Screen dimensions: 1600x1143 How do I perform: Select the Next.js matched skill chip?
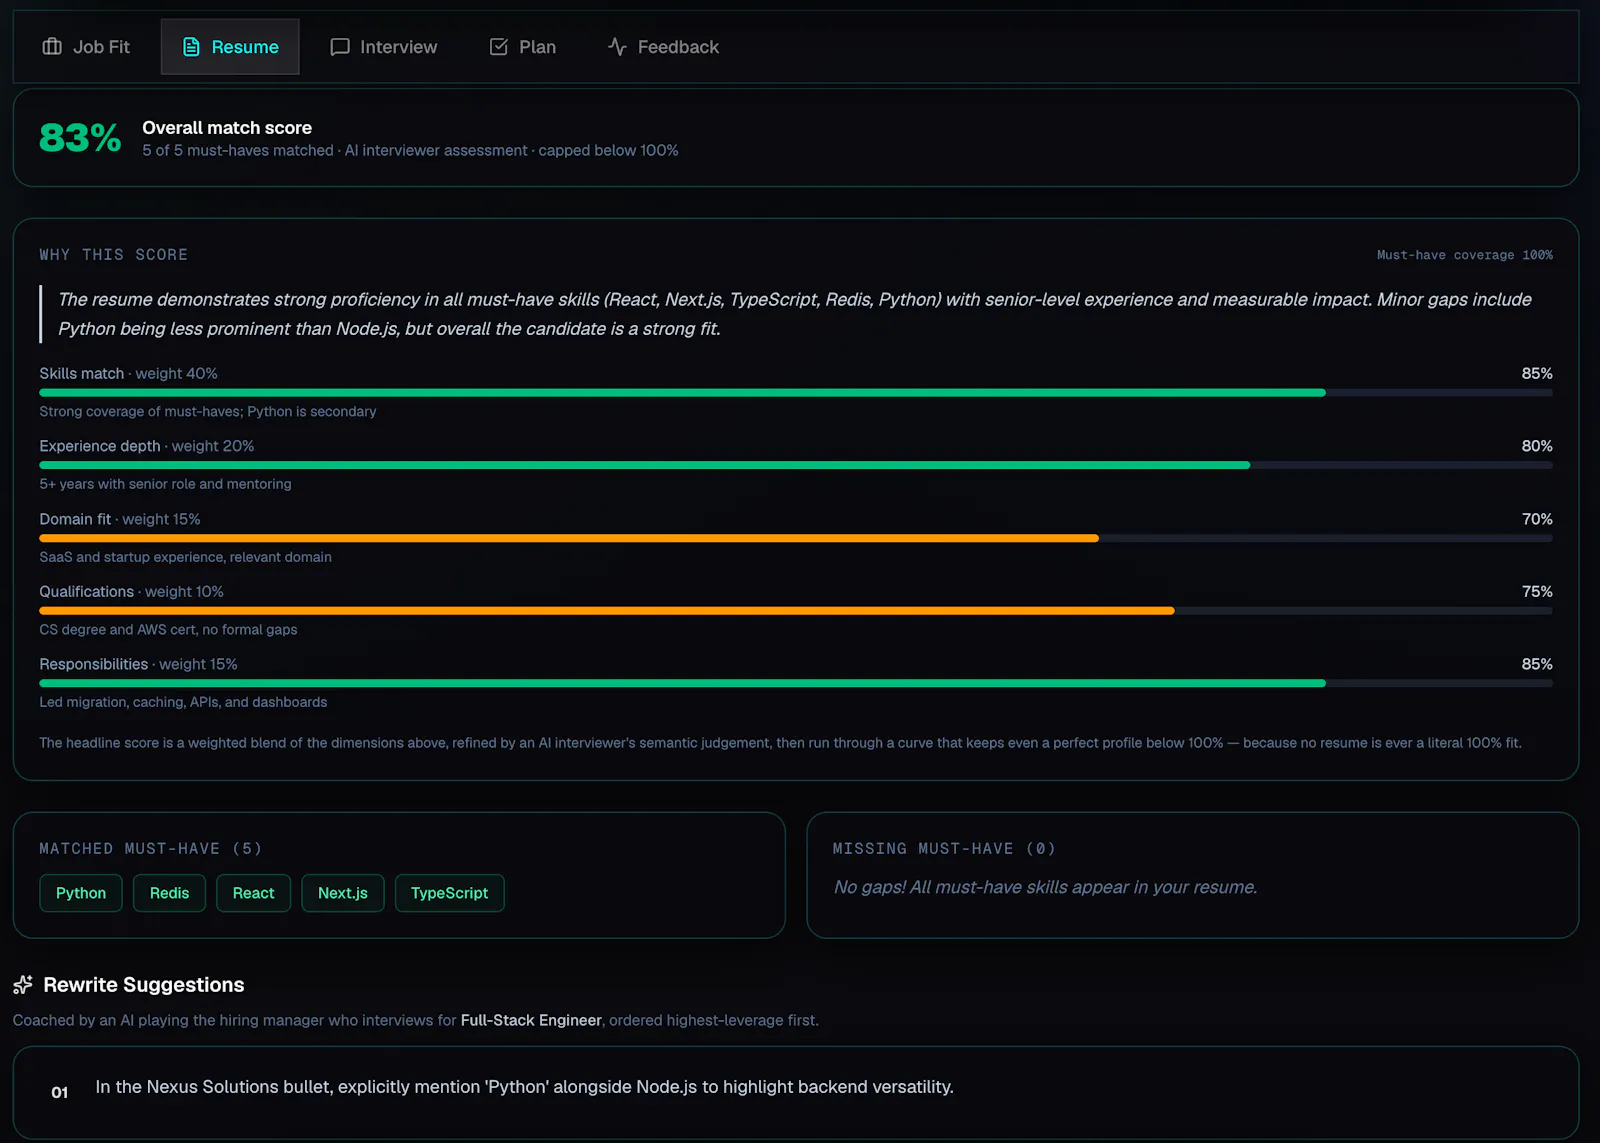[x=343, y=893]
